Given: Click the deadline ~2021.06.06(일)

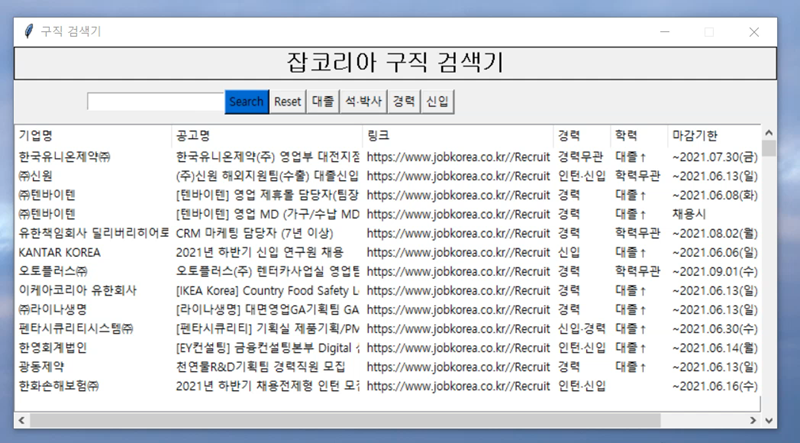Looking at the screenshot, I should coord(715,252).
